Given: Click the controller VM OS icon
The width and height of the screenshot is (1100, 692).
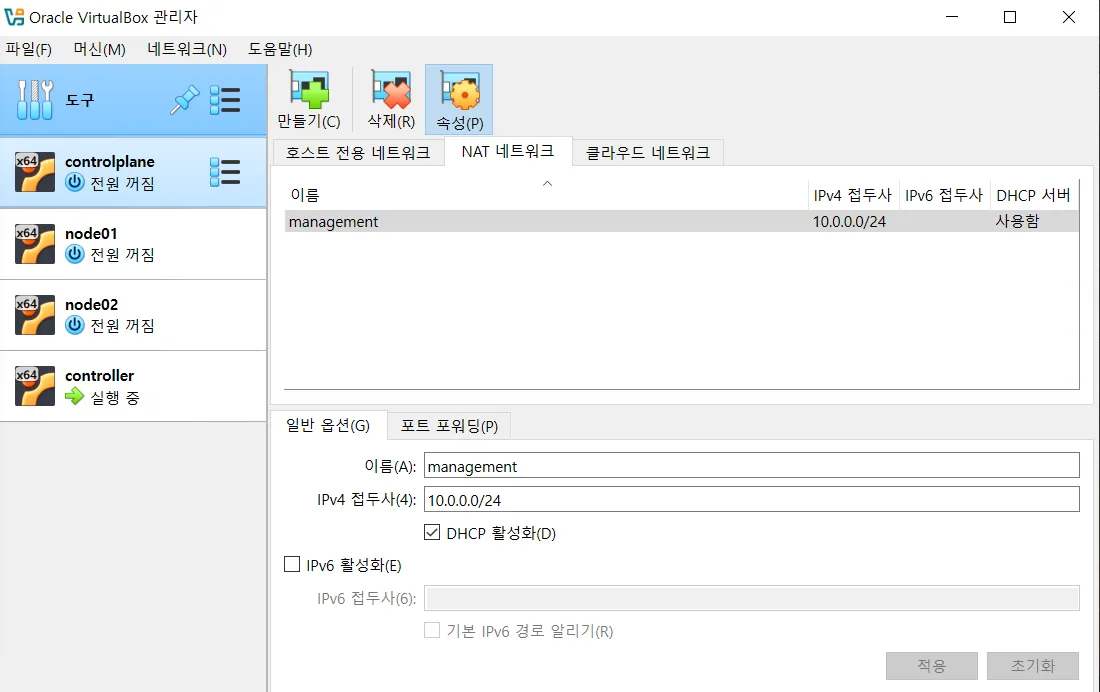Looking at the screenshot, I should [x=35, y=386].
